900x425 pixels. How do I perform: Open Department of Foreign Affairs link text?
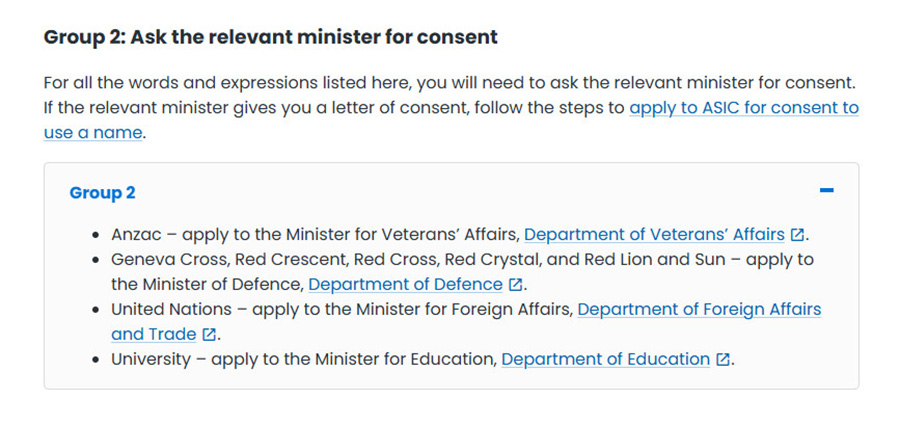(x=699, y=310)
